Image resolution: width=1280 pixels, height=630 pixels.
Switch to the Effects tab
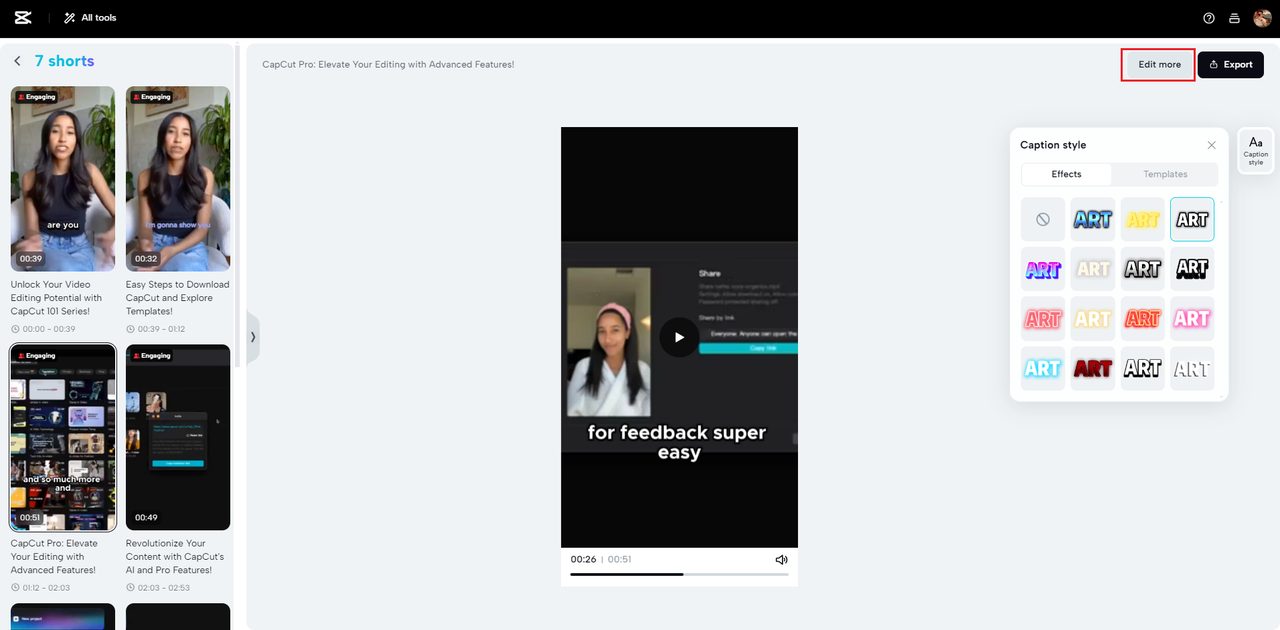coord(1066,174)
